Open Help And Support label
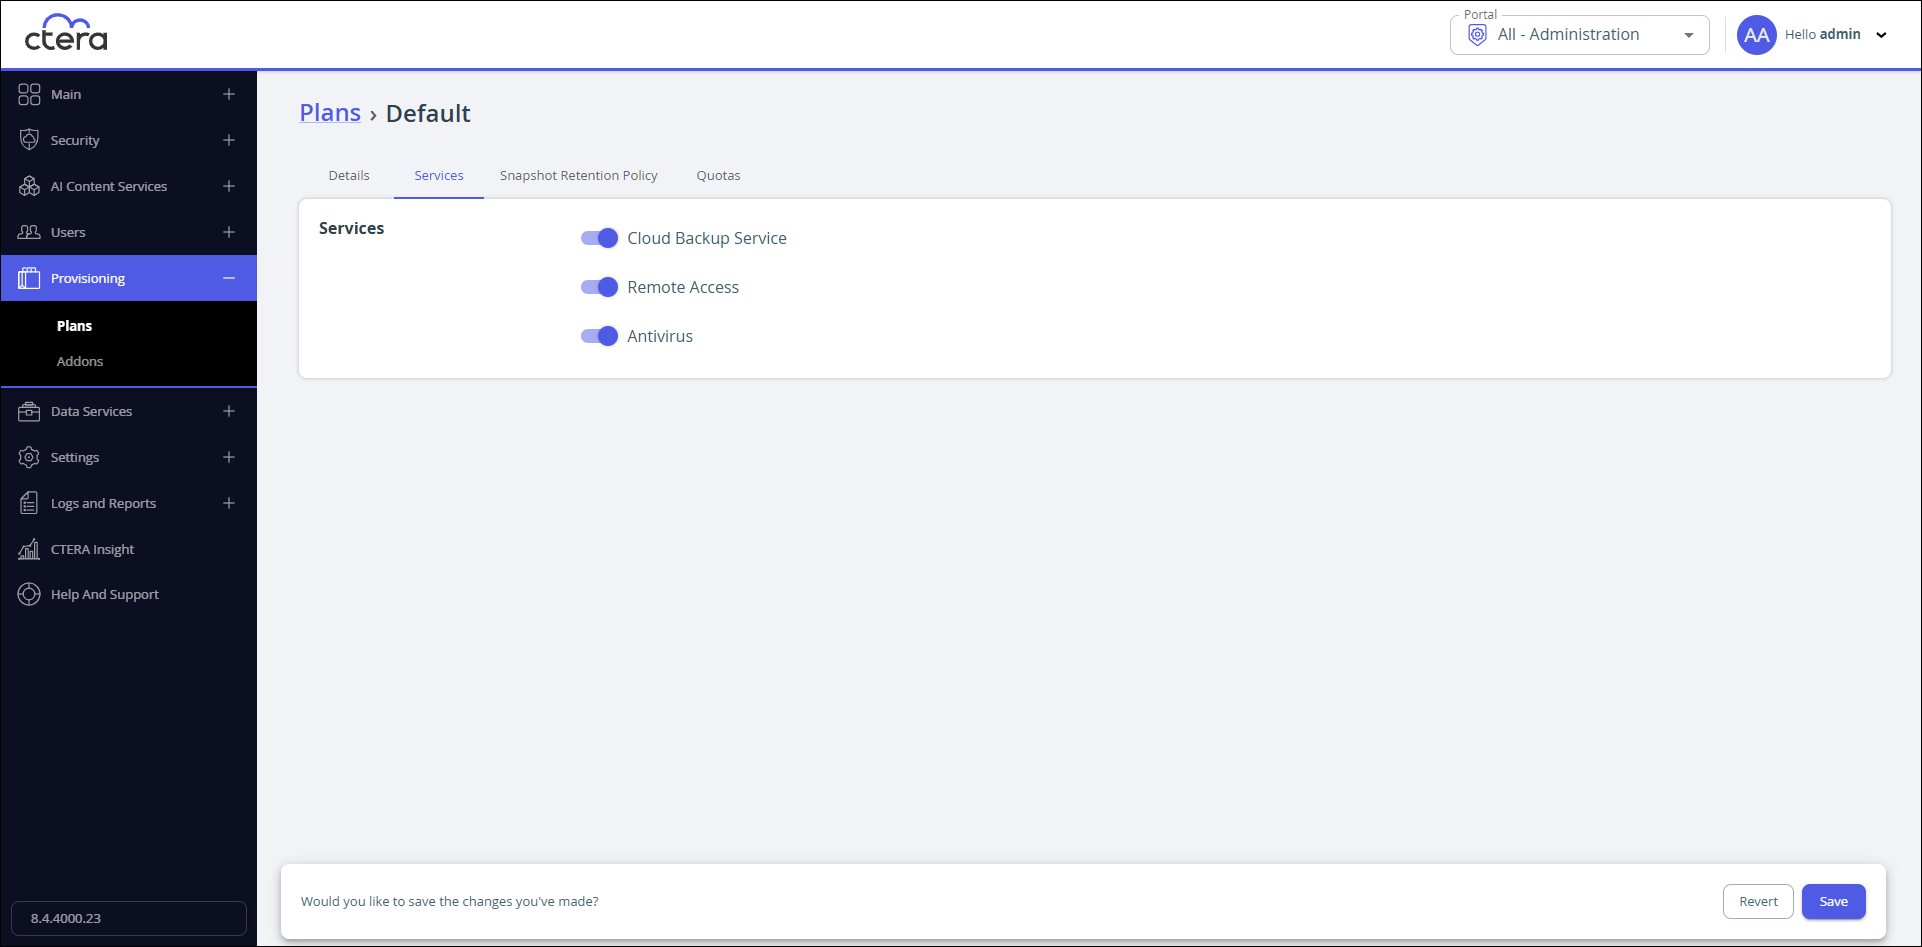The height and width of the screenshot is (947, 1922). coord(105,594)
